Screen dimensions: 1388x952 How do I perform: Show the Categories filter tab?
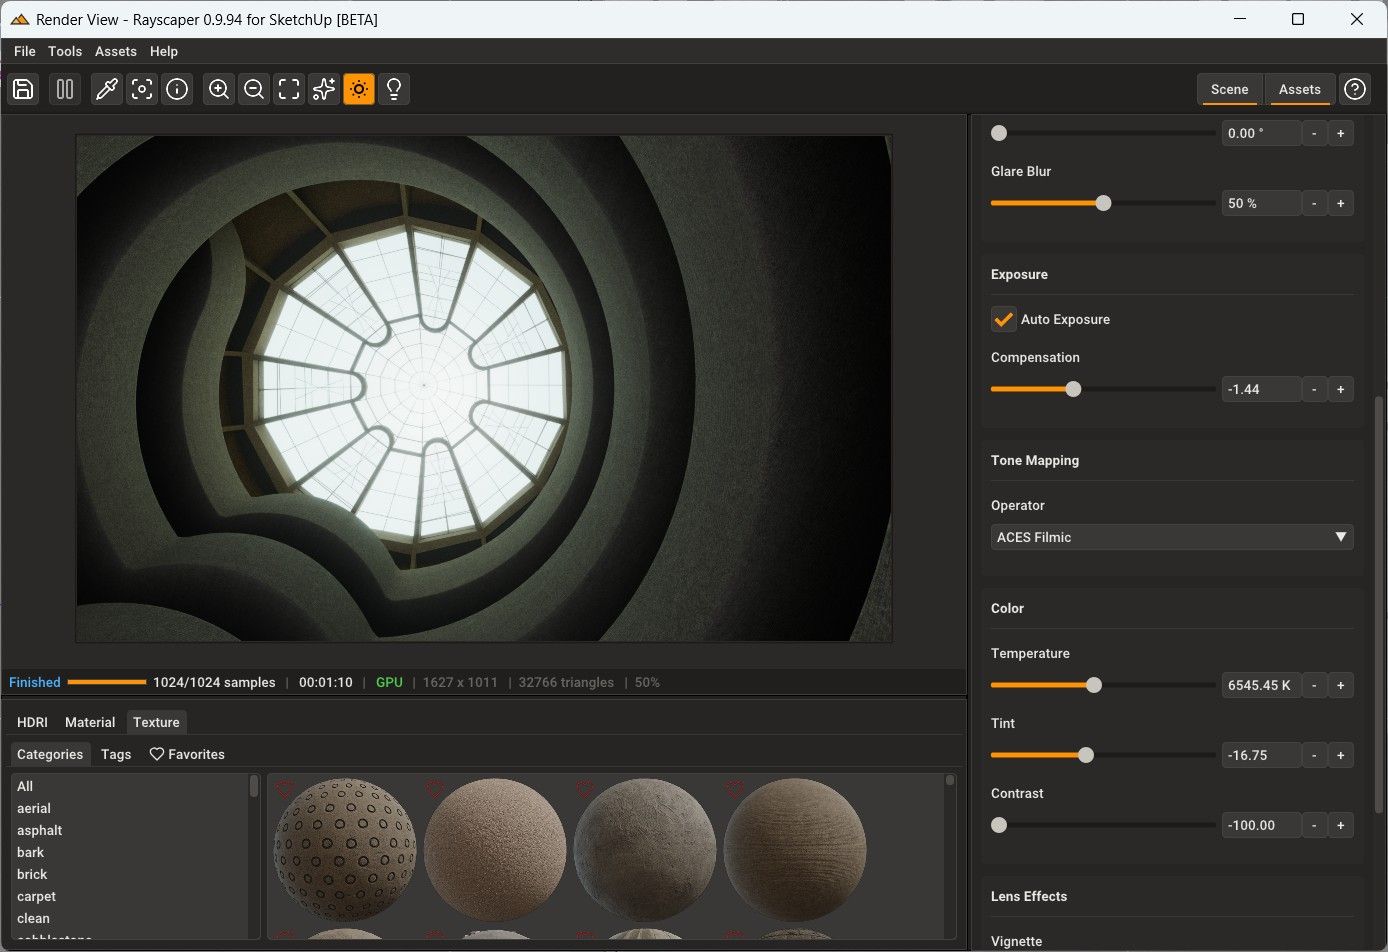click(x=50, y=754)
